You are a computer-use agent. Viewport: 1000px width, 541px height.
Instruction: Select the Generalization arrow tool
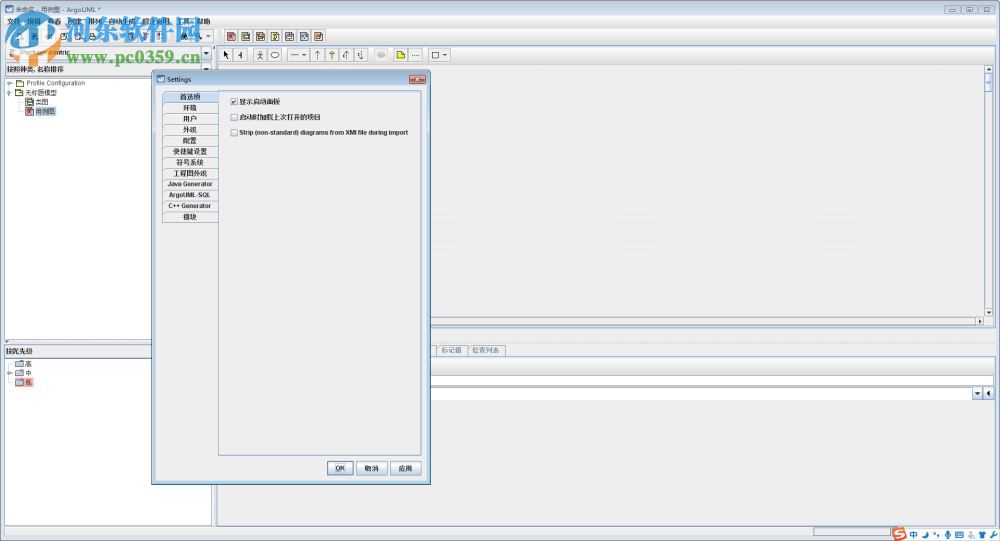click(x=318, y=56)
